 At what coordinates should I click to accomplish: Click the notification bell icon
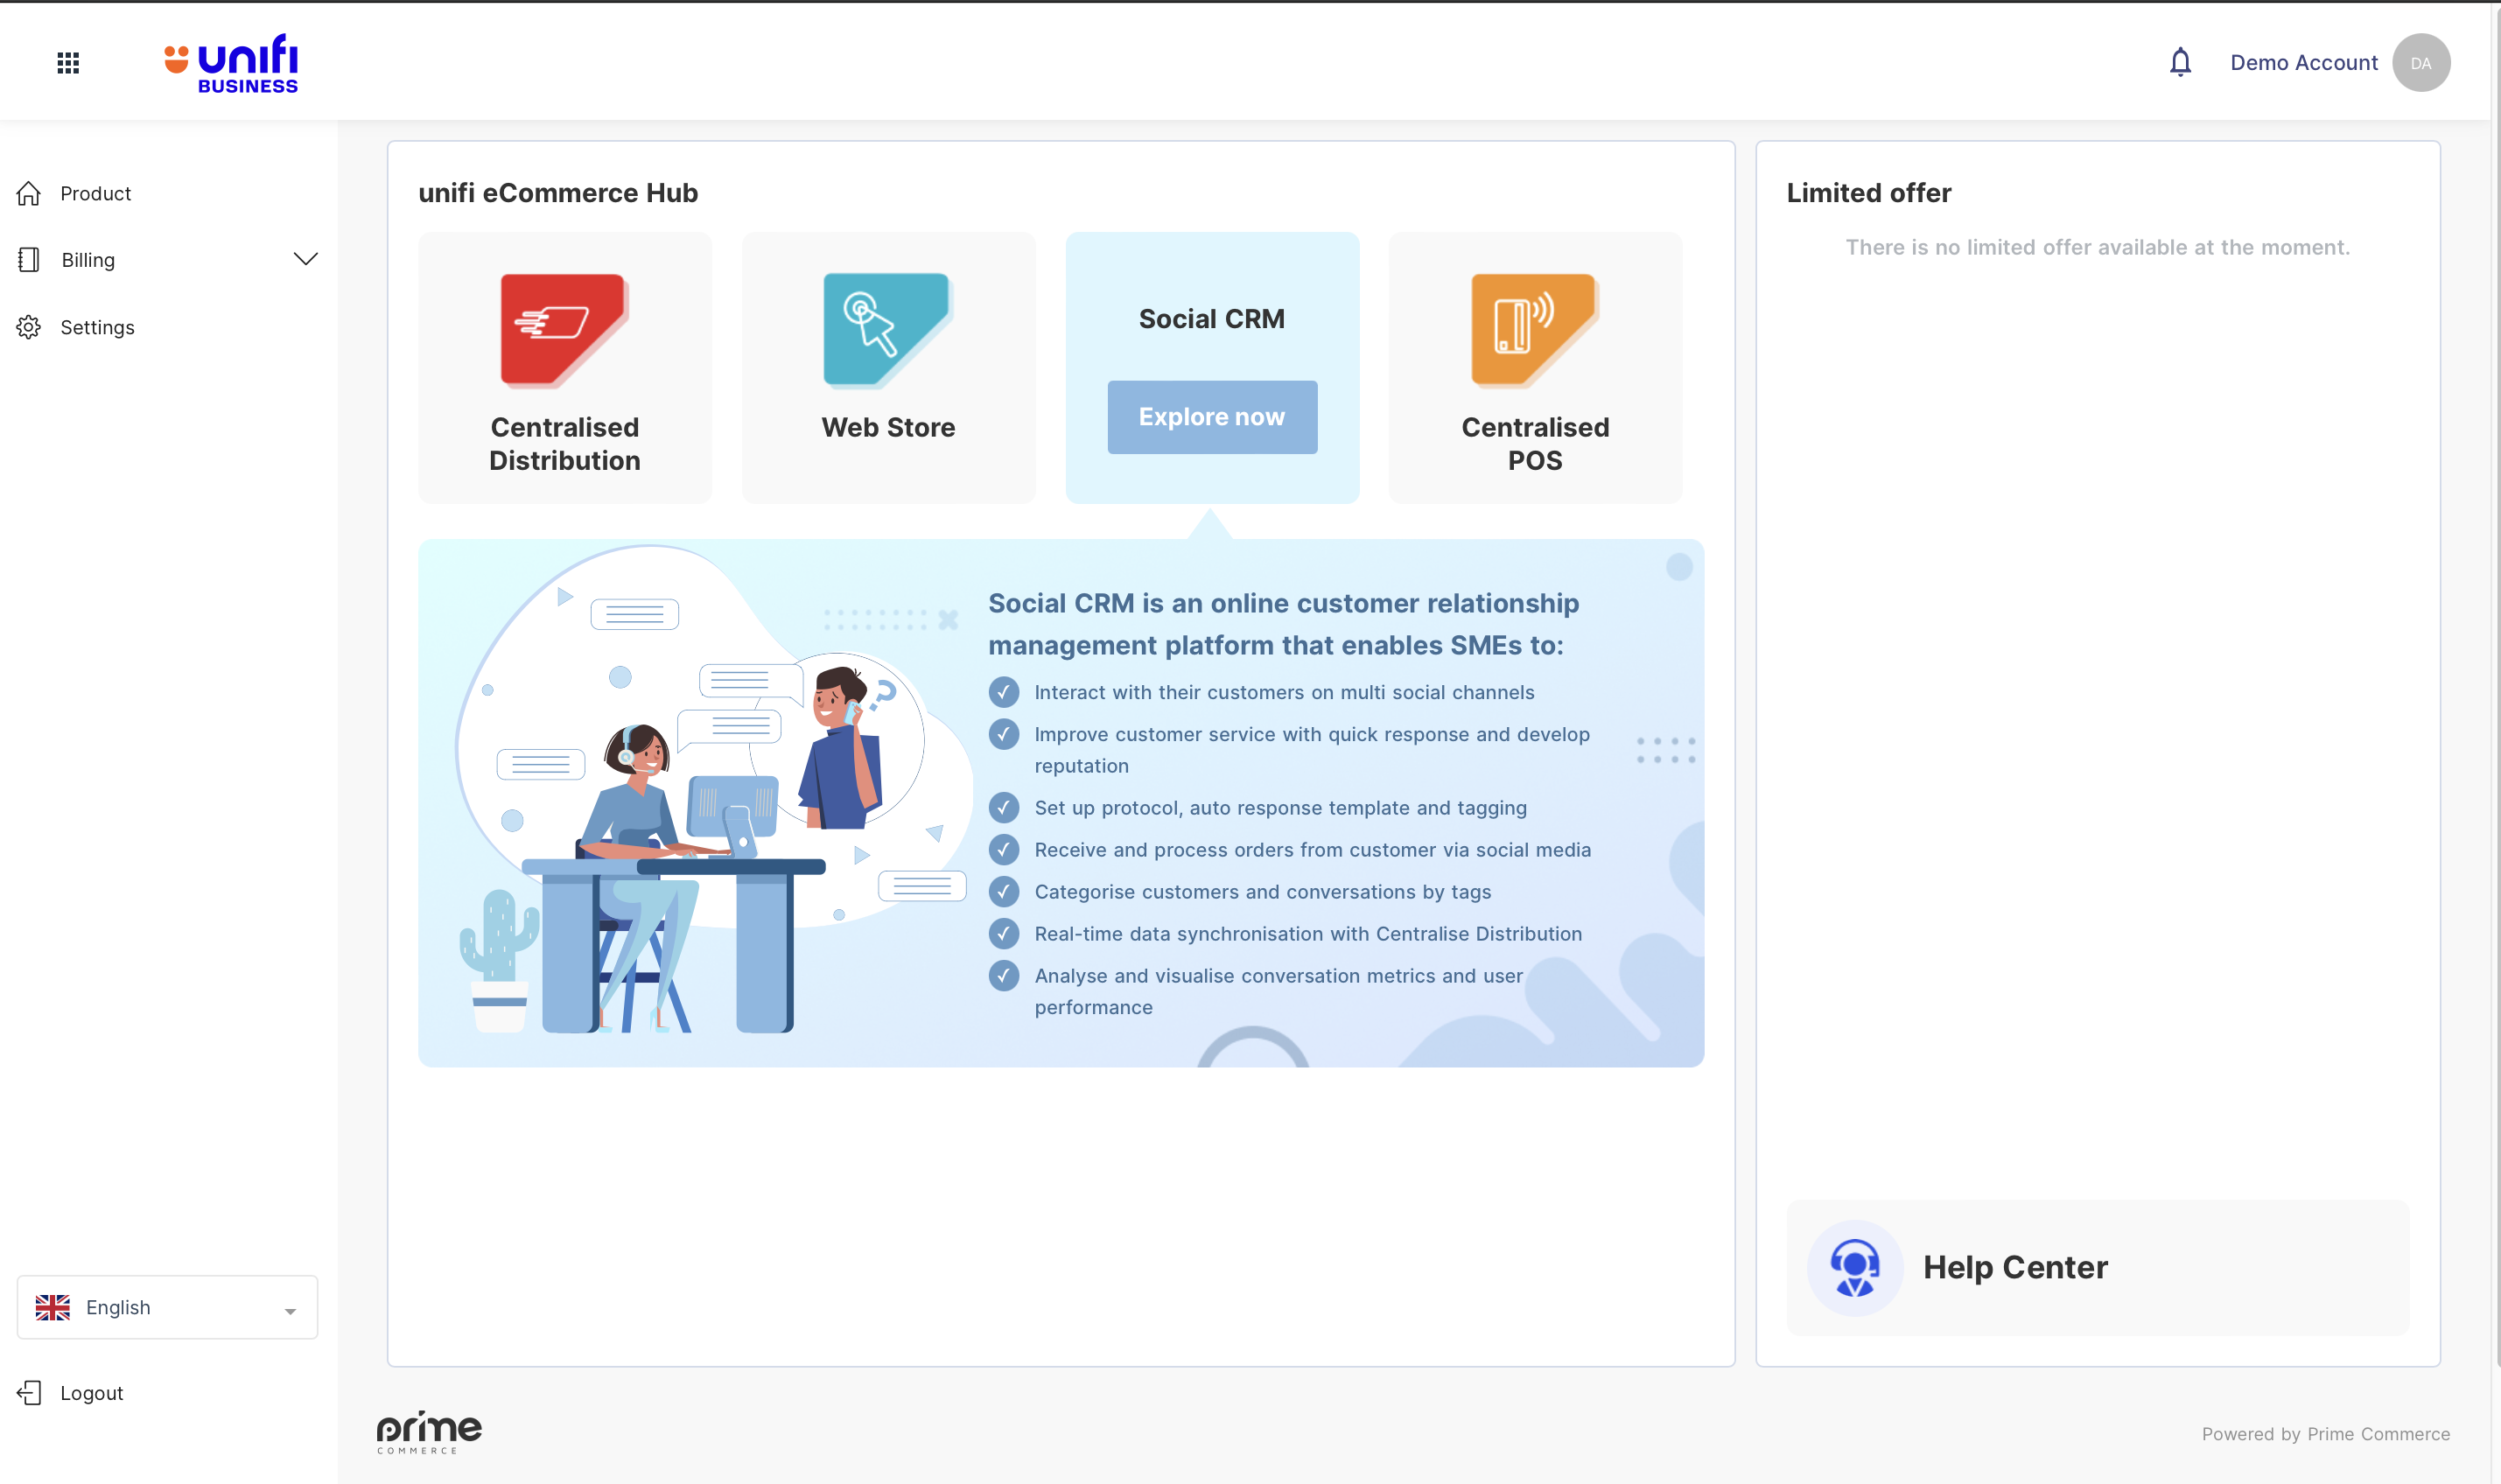(2180, 63)
